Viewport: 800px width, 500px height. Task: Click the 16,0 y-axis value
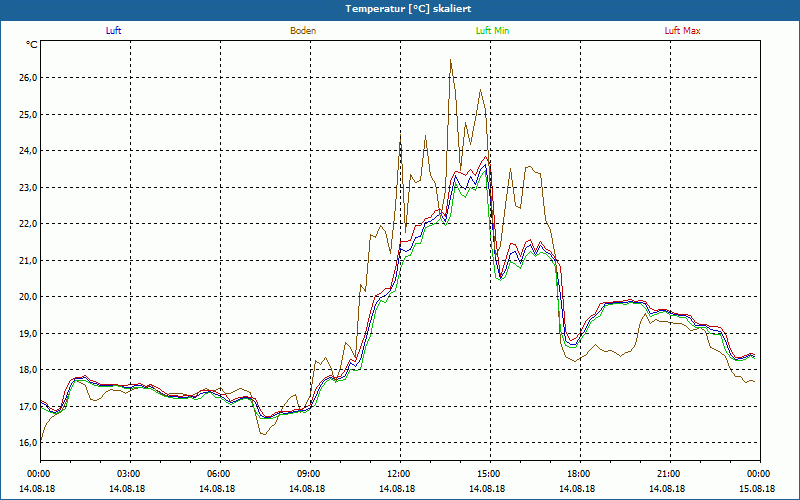29,443
